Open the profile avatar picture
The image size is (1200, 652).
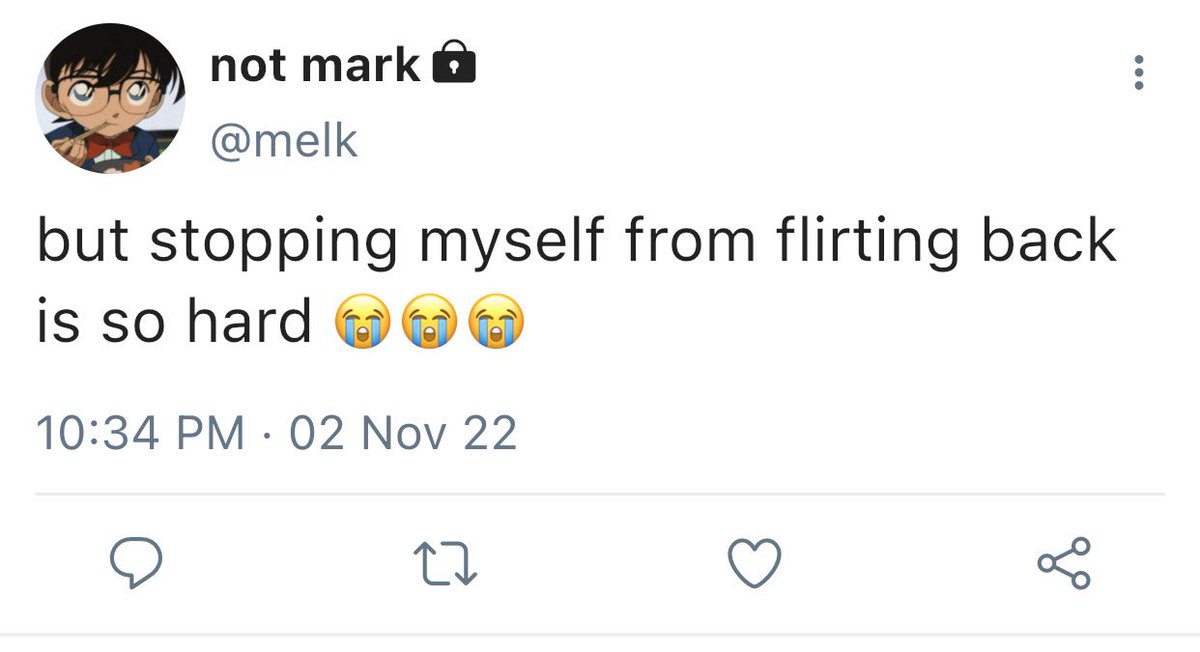pyautogui.click(x=111, y=99)
